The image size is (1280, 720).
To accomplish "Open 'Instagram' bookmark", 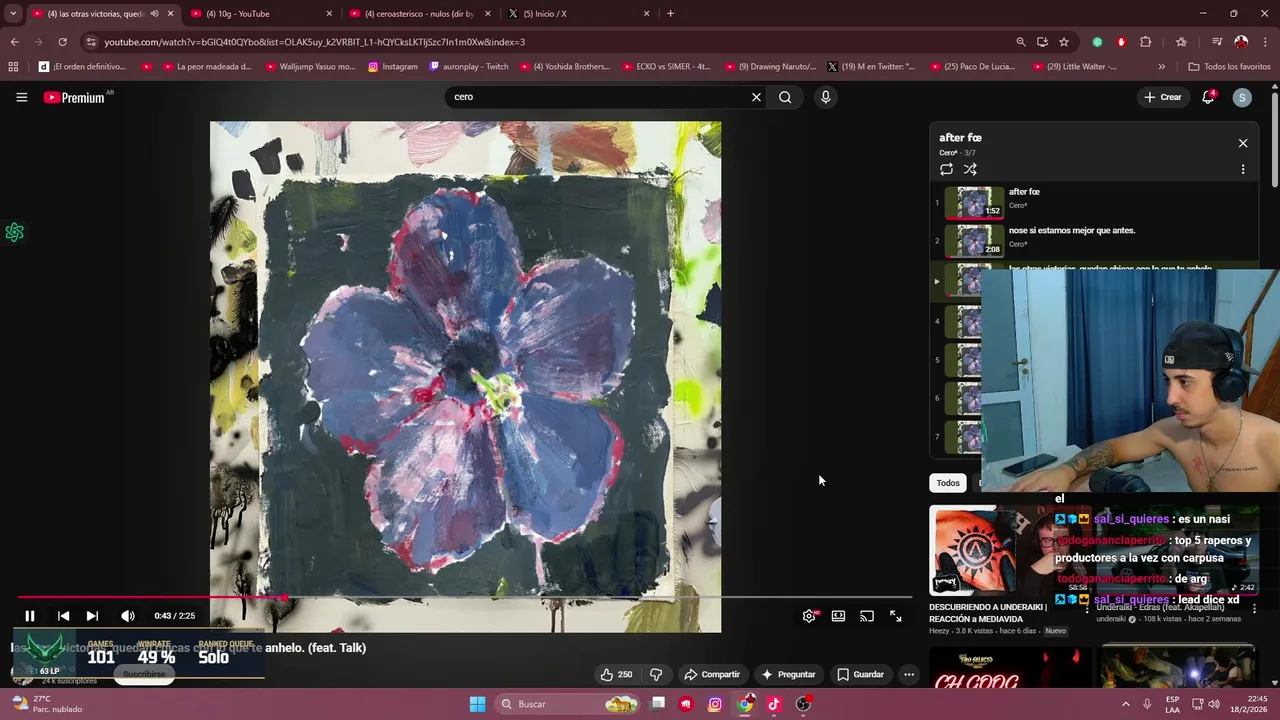I will pyautogui.click(x=393, y=67).
